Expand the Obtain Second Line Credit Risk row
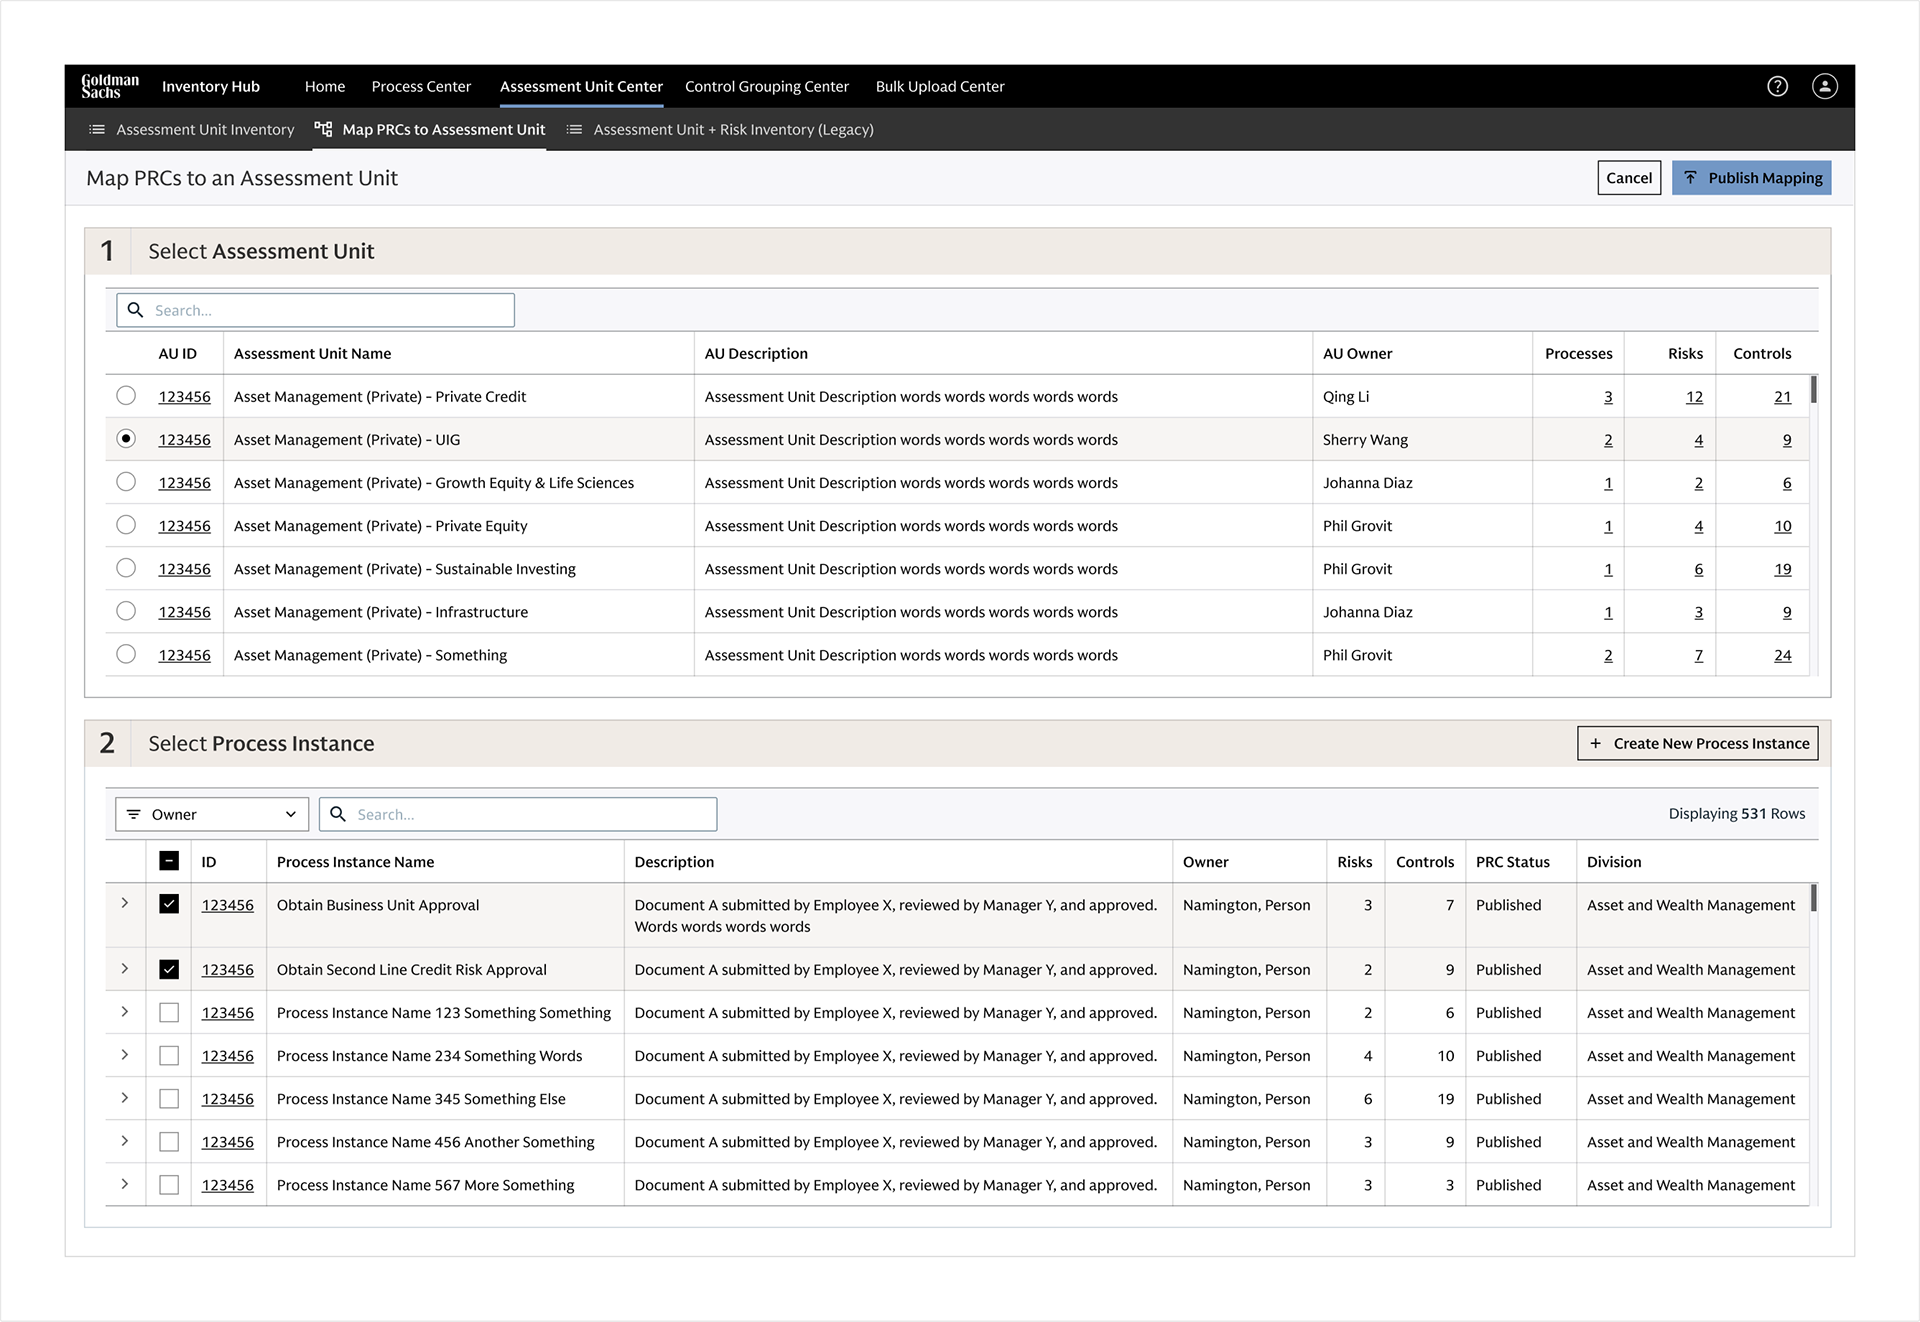Image resolution: width=1920 pixels, height=1322 pixels. click(x=125, y=968)
